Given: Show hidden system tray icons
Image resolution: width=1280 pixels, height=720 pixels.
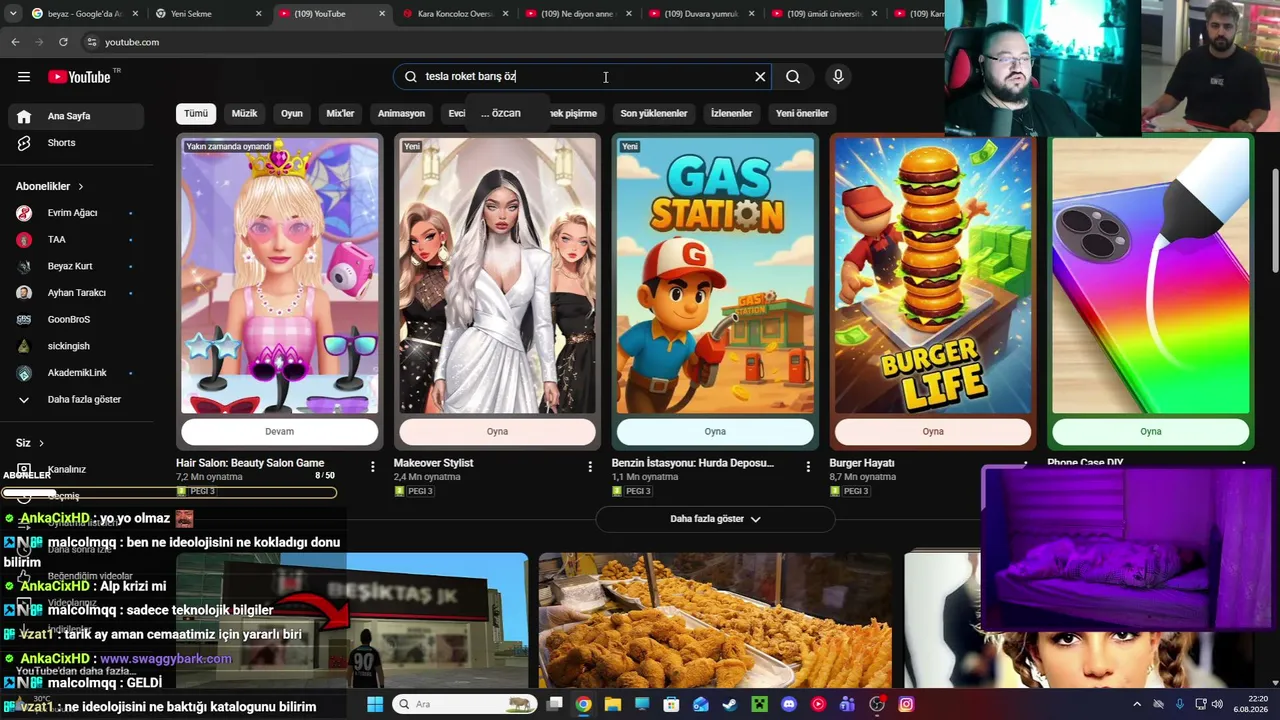Looking at the screenshot, I should [x=1137, y=704].
